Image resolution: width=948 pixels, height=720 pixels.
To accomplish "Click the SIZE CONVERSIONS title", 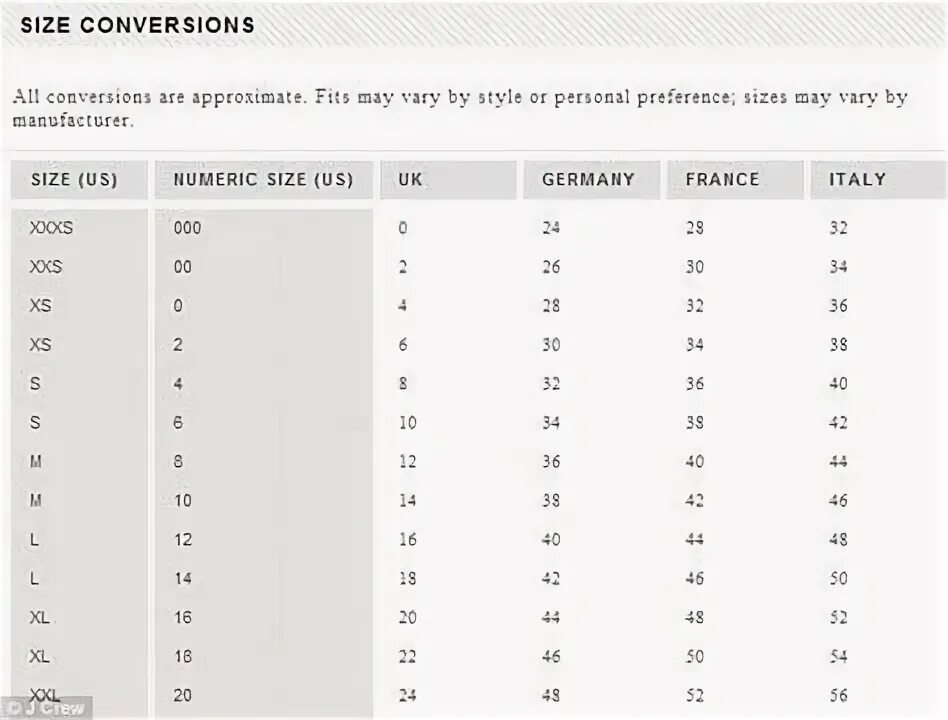I will [138, 25].
